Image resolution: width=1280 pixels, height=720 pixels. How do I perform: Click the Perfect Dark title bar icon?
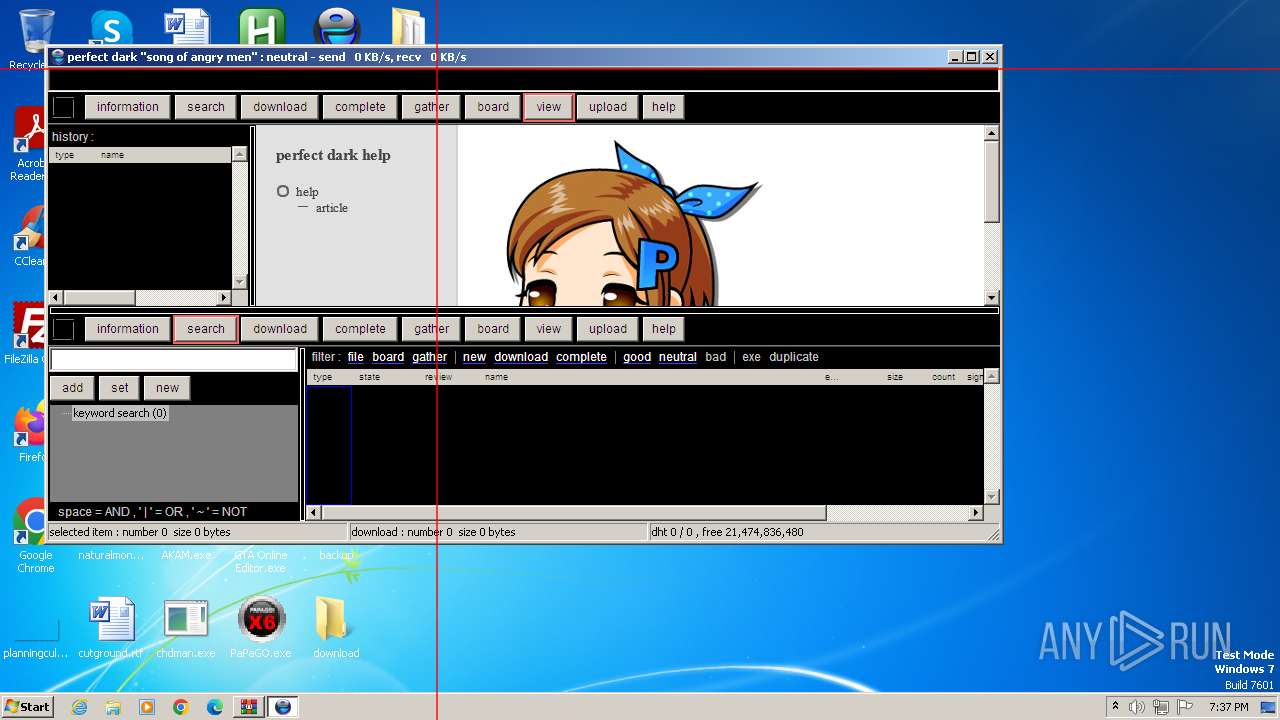58,57
